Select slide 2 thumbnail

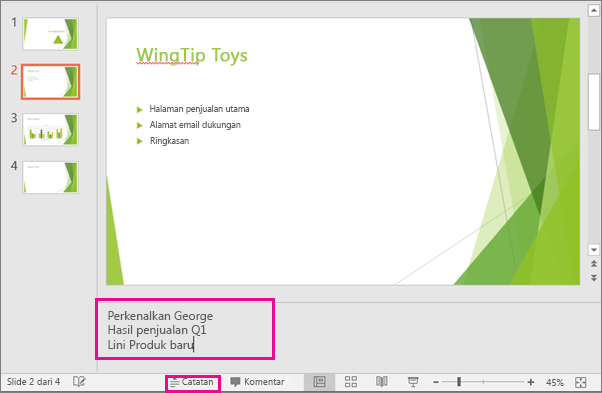50,82
